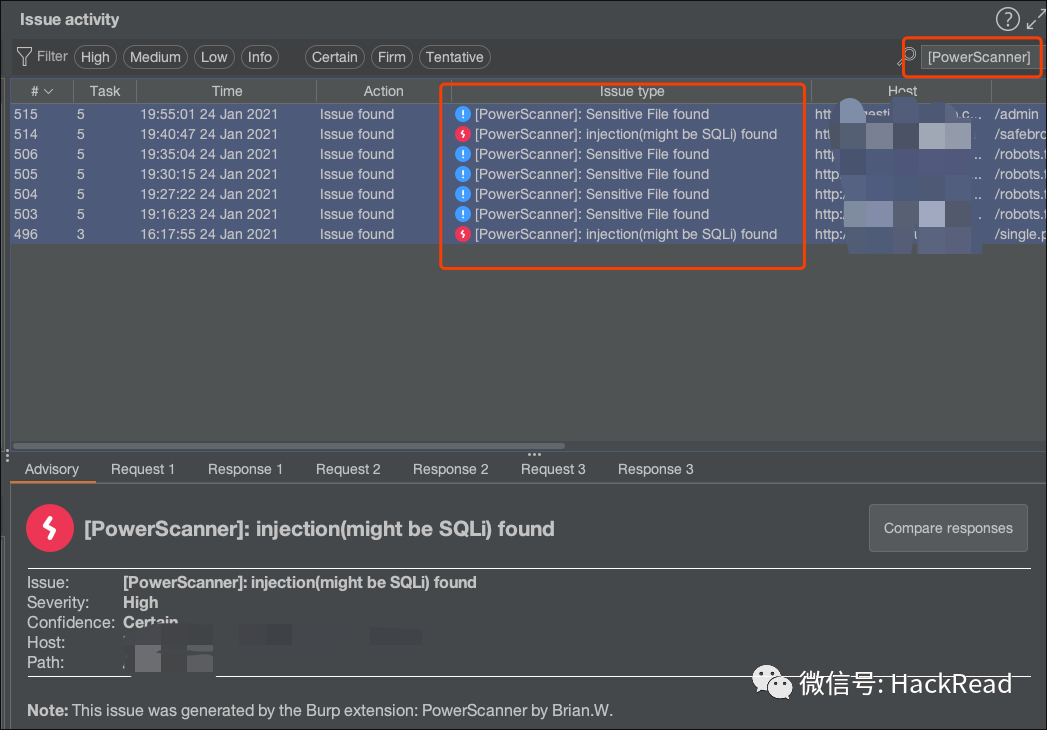This screenshot has height=730, width=1047.
Task: Click the large red advisory severity icon
Action: (50, 528)
